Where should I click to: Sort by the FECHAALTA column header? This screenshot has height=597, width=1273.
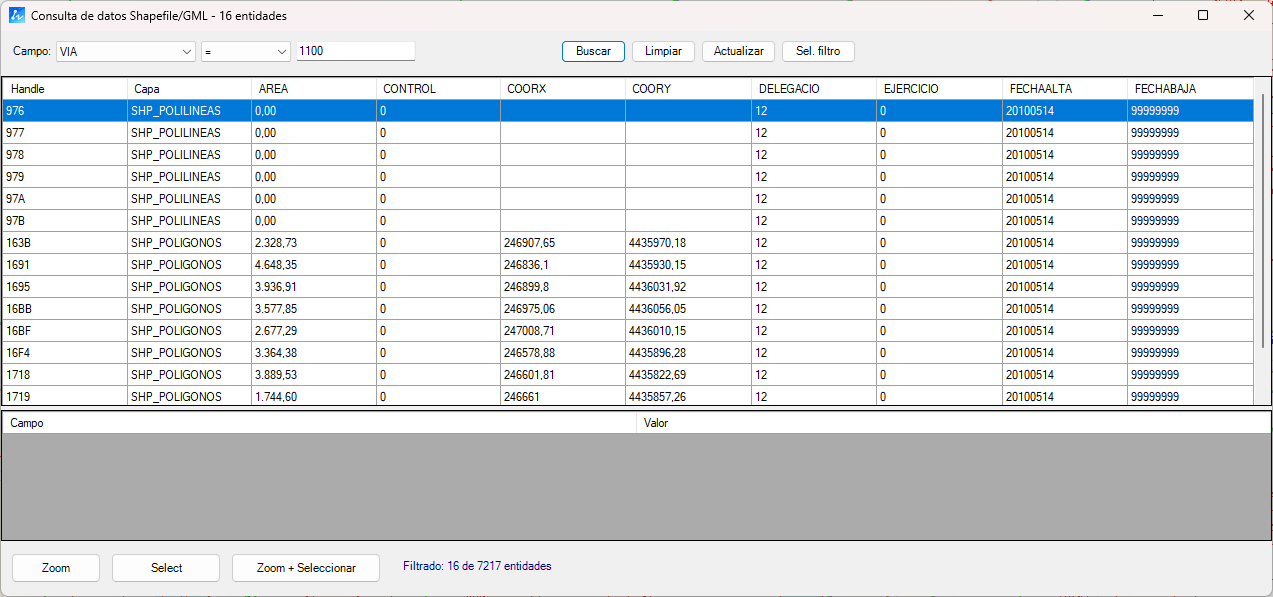coord(1060,88)
